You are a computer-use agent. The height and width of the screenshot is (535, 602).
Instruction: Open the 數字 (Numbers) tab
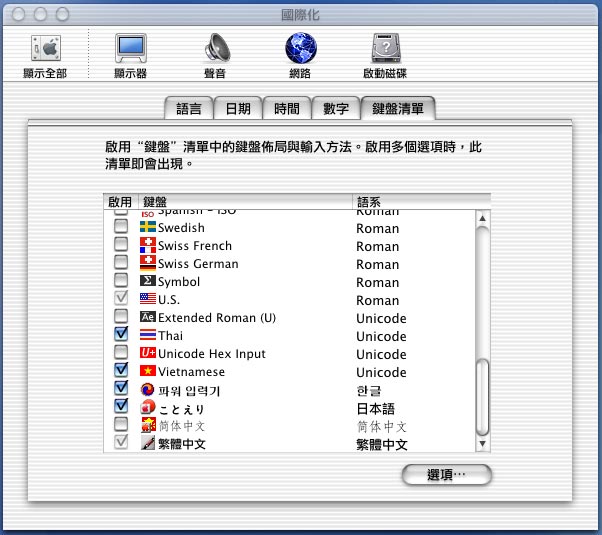[335, 109]
